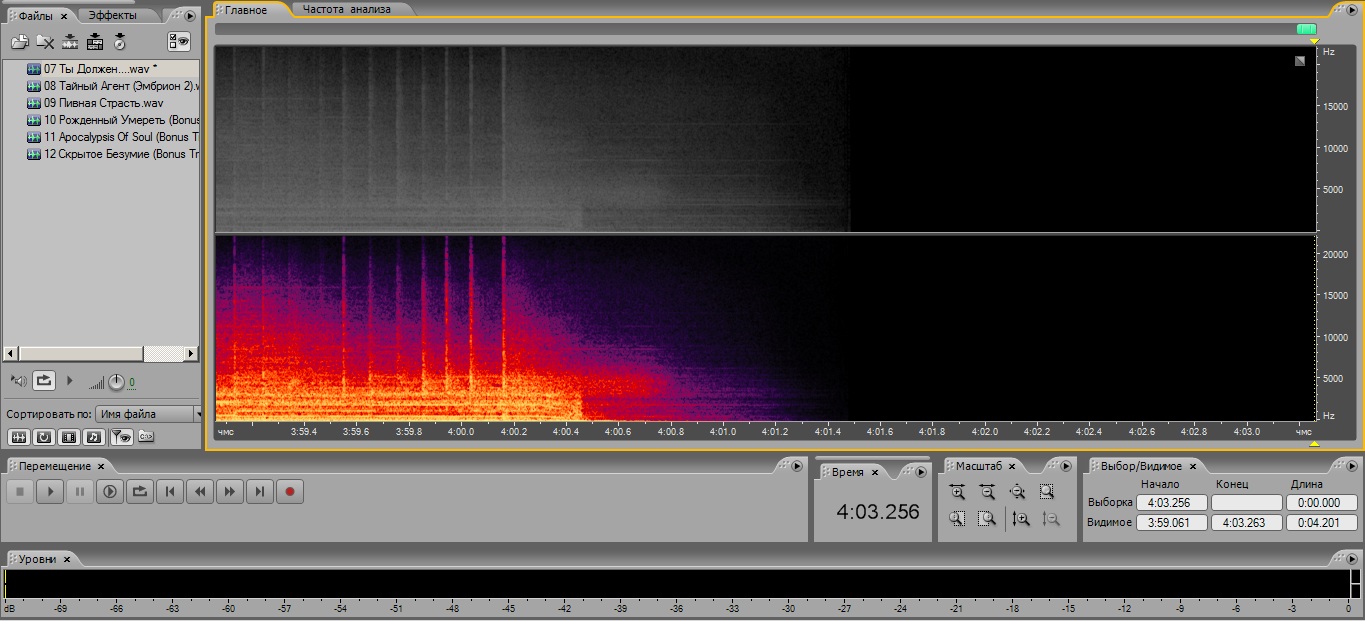Click Zoom to right edge of selection icon
The width and height of the screenshot is (1365, 621).
(x=987, y=519)
